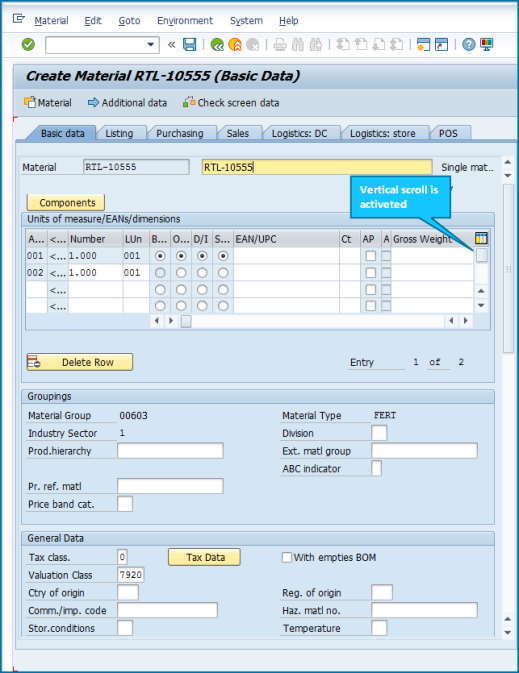Open the Environment menu
Viewport: 519px width, 673px height.
point(185,21)
